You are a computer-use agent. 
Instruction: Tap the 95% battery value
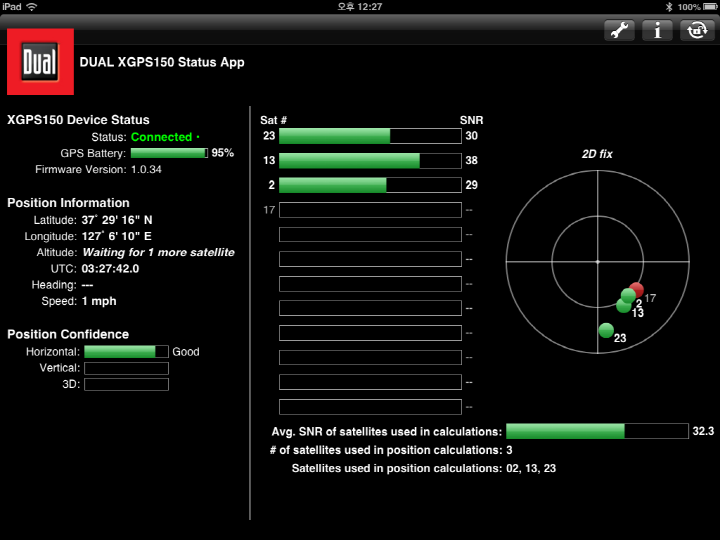pos(223,153)
